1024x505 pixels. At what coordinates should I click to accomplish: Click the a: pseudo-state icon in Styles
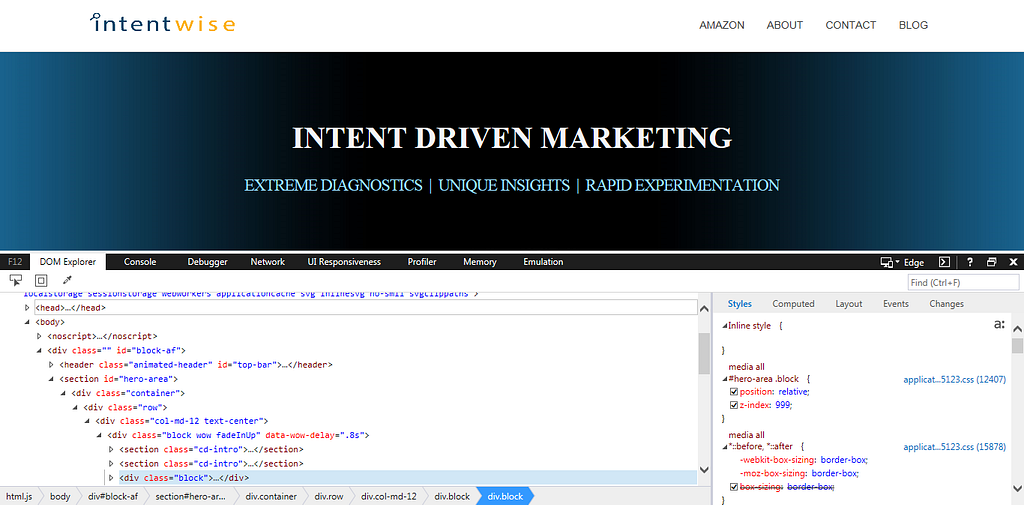coord(999,324)
